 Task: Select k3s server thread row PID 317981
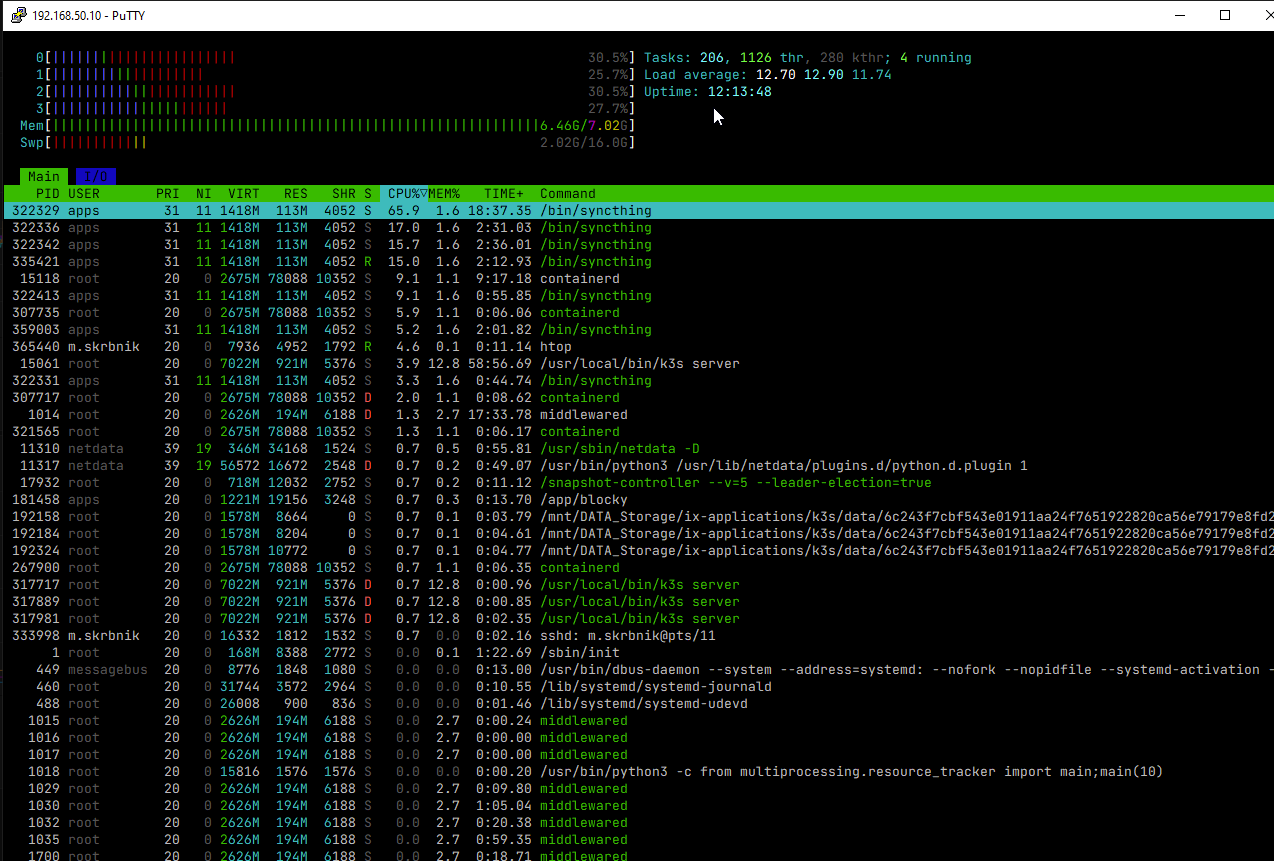[x=639, y=619]
